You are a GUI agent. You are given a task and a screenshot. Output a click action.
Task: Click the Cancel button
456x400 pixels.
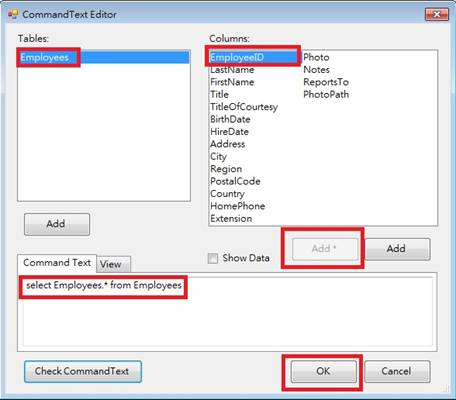[397, 371]
